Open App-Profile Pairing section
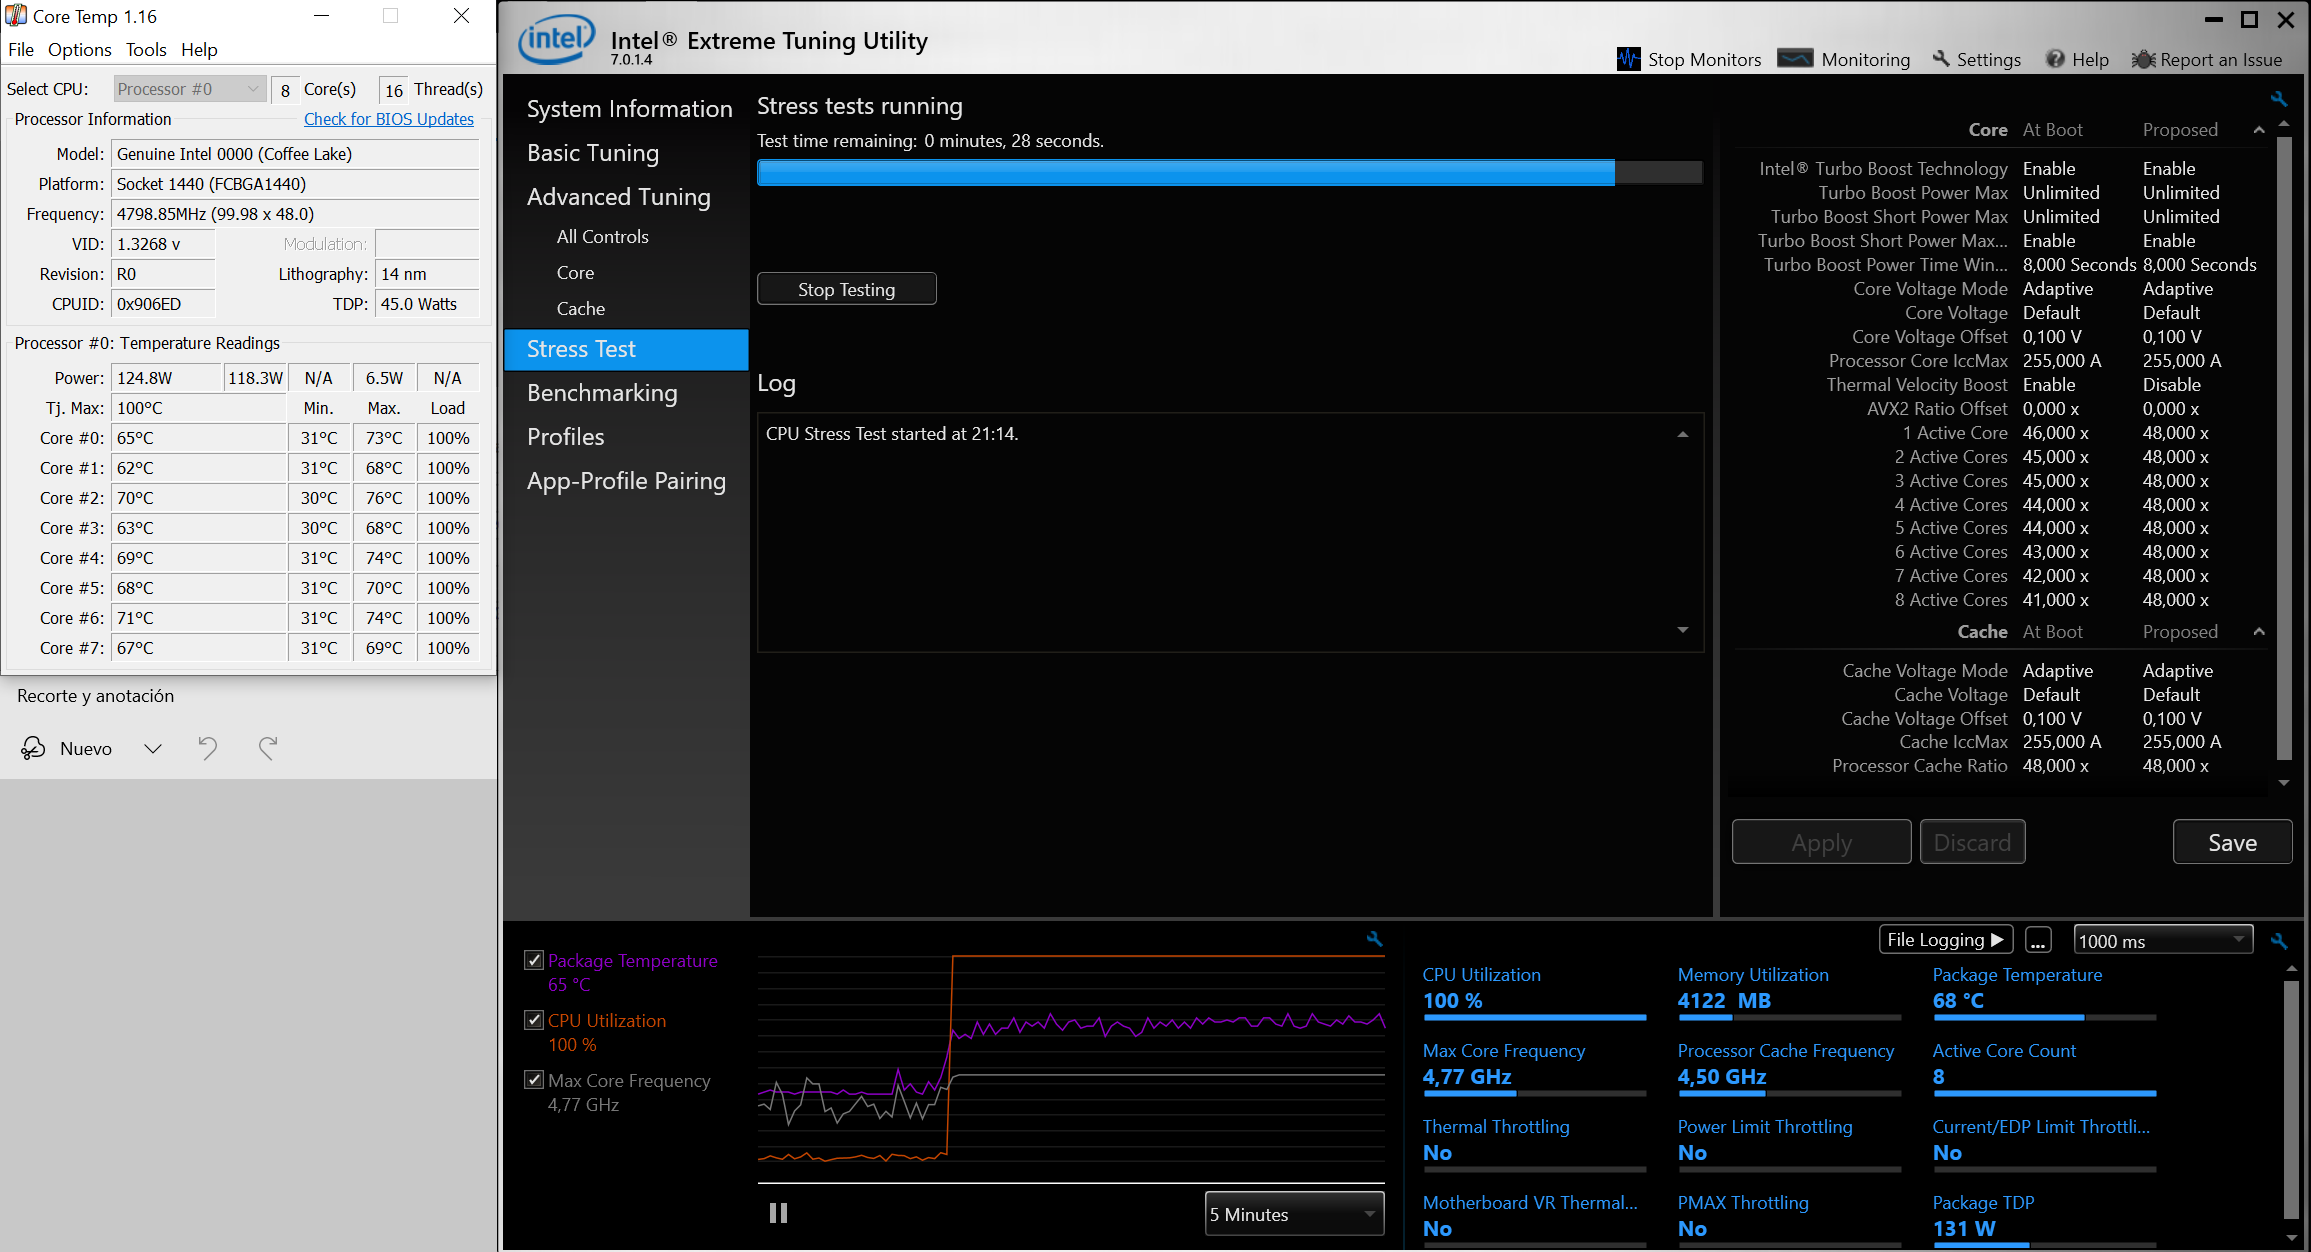The height and width of the screenshot is (1252, 2311). (x=626, y=481)
